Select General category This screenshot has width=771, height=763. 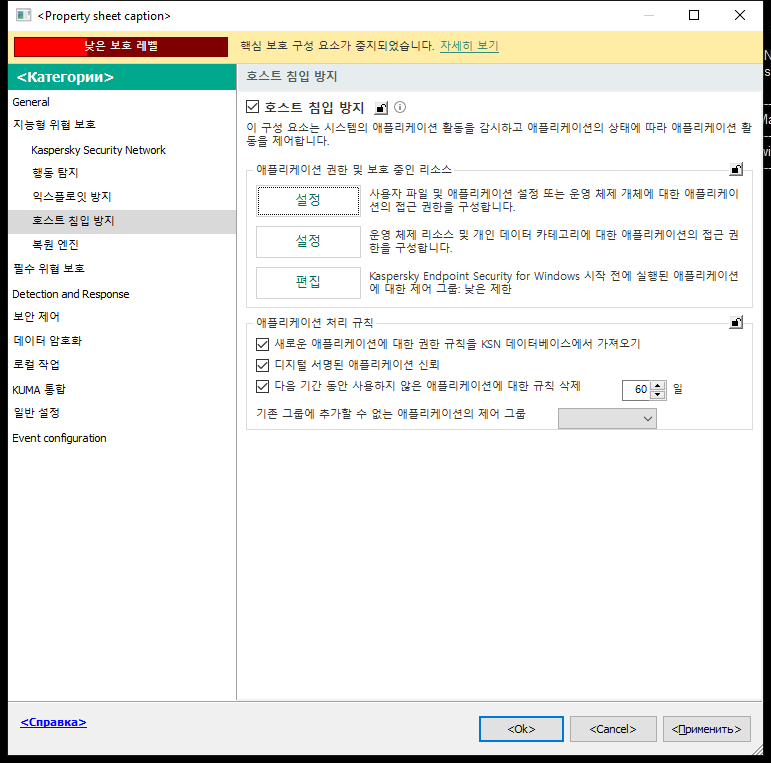click(31, 102)
